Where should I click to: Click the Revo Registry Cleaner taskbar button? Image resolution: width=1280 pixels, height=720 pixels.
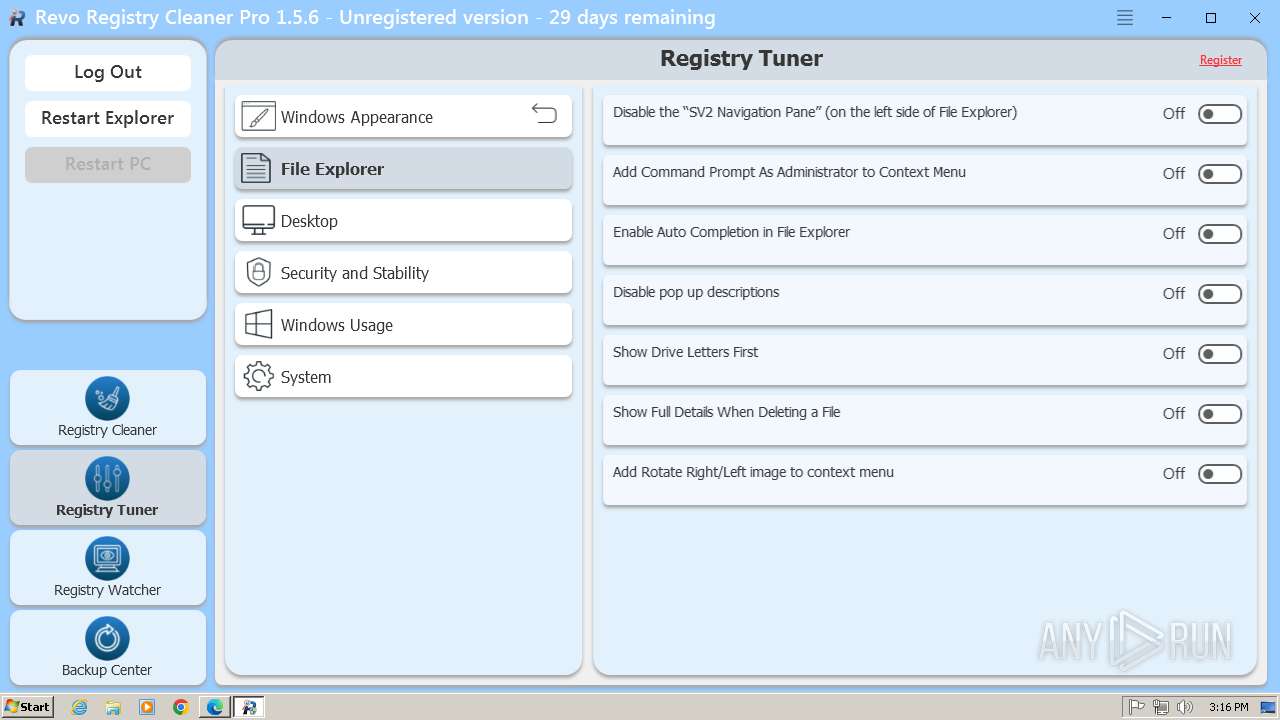[x=249, y=707]
